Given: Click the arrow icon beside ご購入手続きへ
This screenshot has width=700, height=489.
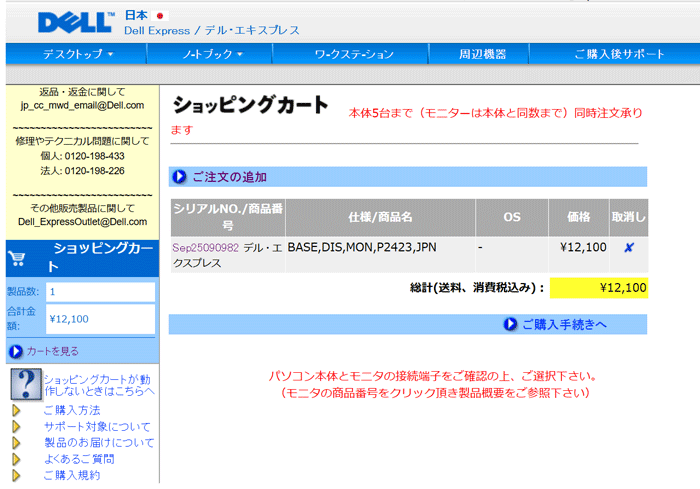Looking at the screenshot, I should pos(510,324).
